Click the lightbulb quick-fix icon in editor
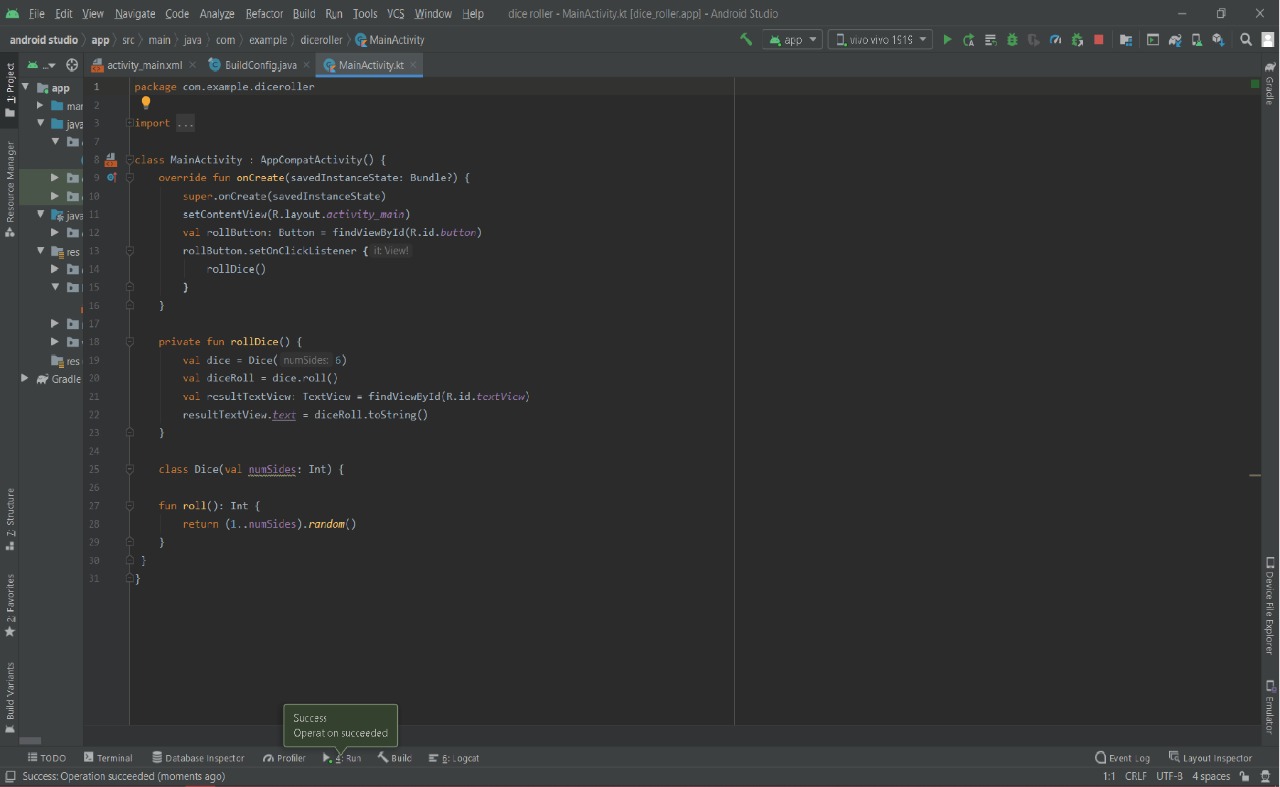This screenshot has height=787, width=1280. click(x=146, y=103)
